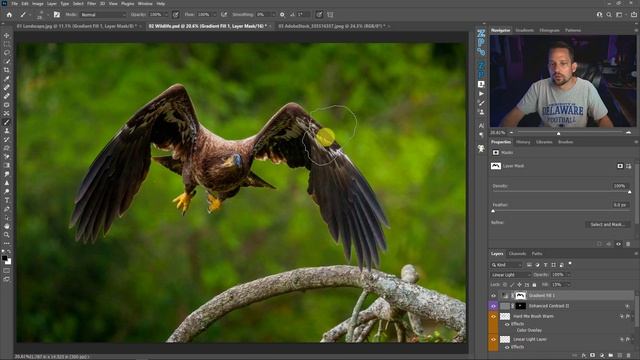The width and height of the screenshot is (640, 360).
Task: Toggle Effects visibility under Linear Light Layer
Action: click(x=507, y=347)
